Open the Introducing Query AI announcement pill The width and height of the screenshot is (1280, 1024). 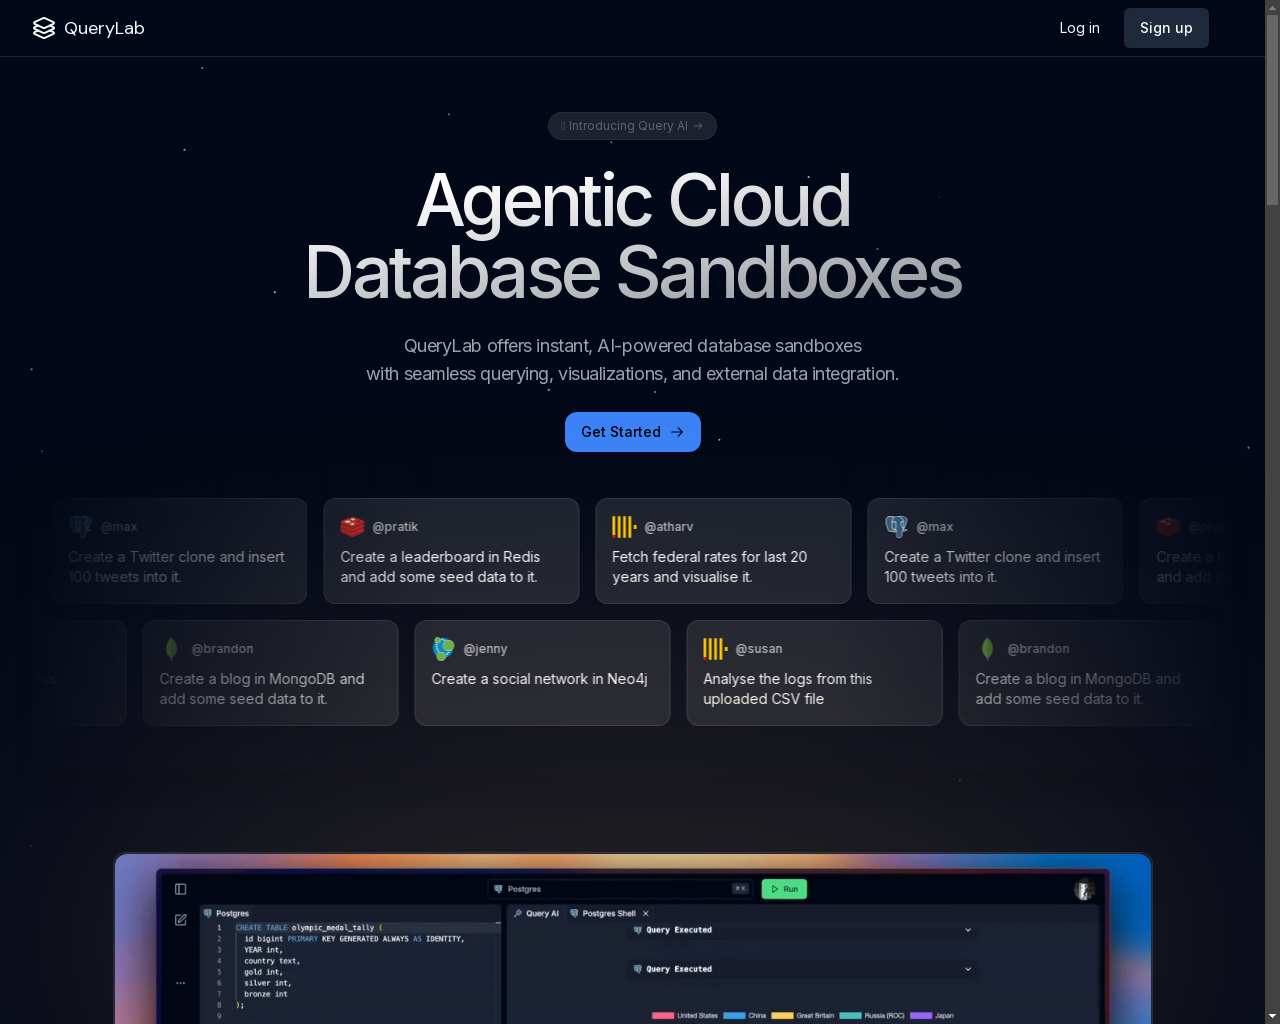click(x=632, y=126)
